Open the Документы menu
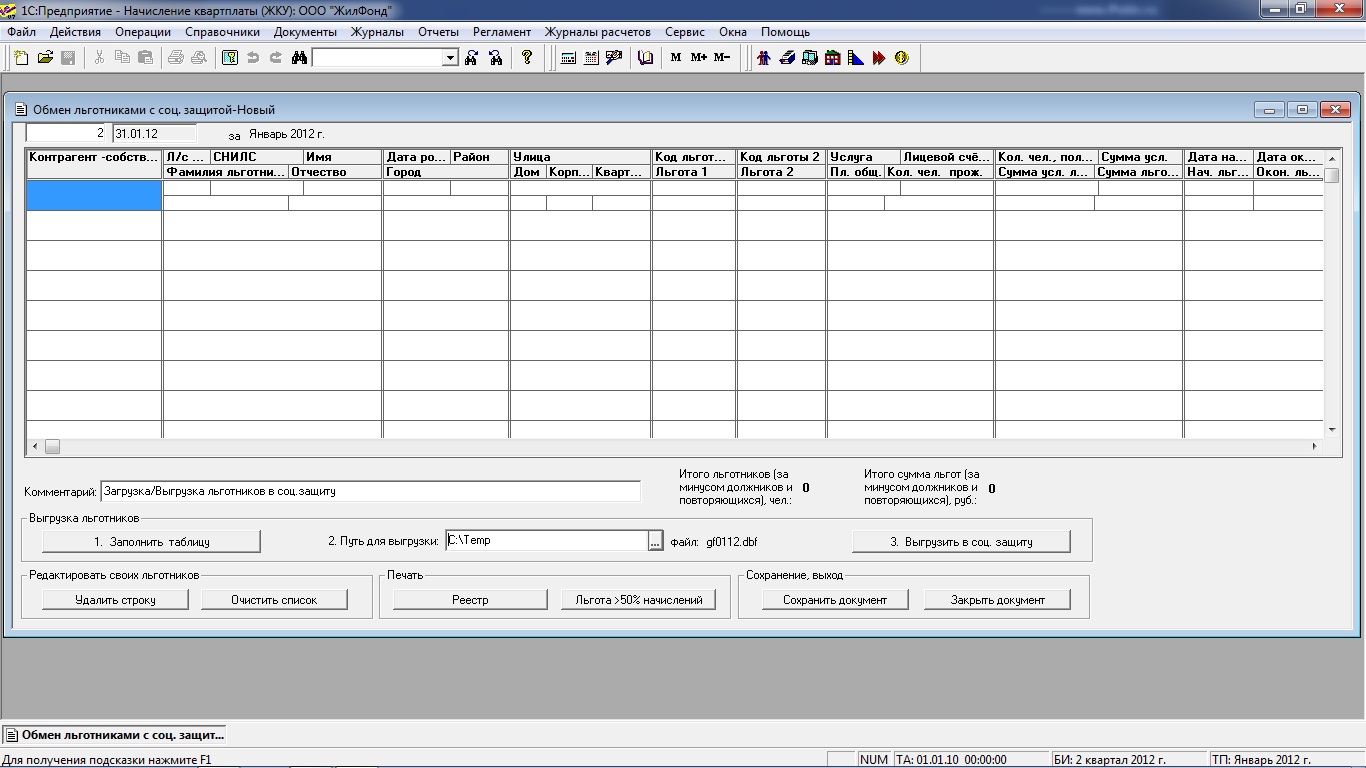The image size is (1366, 768). (306, 32)
